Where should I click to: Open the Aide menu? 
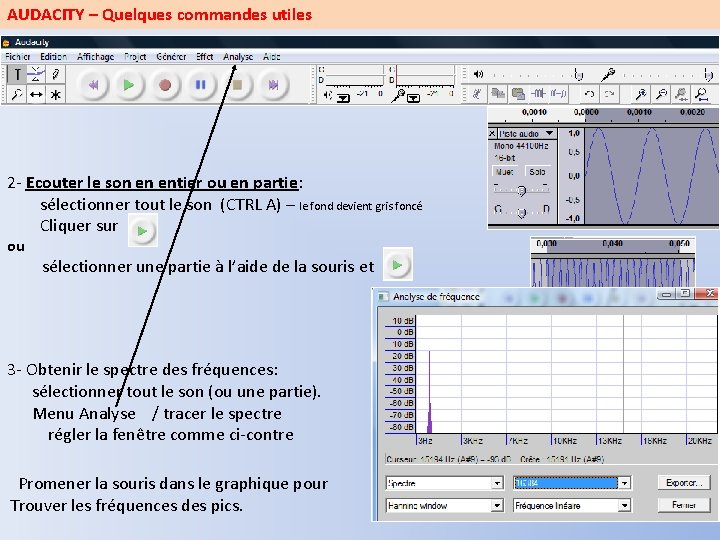271,56
